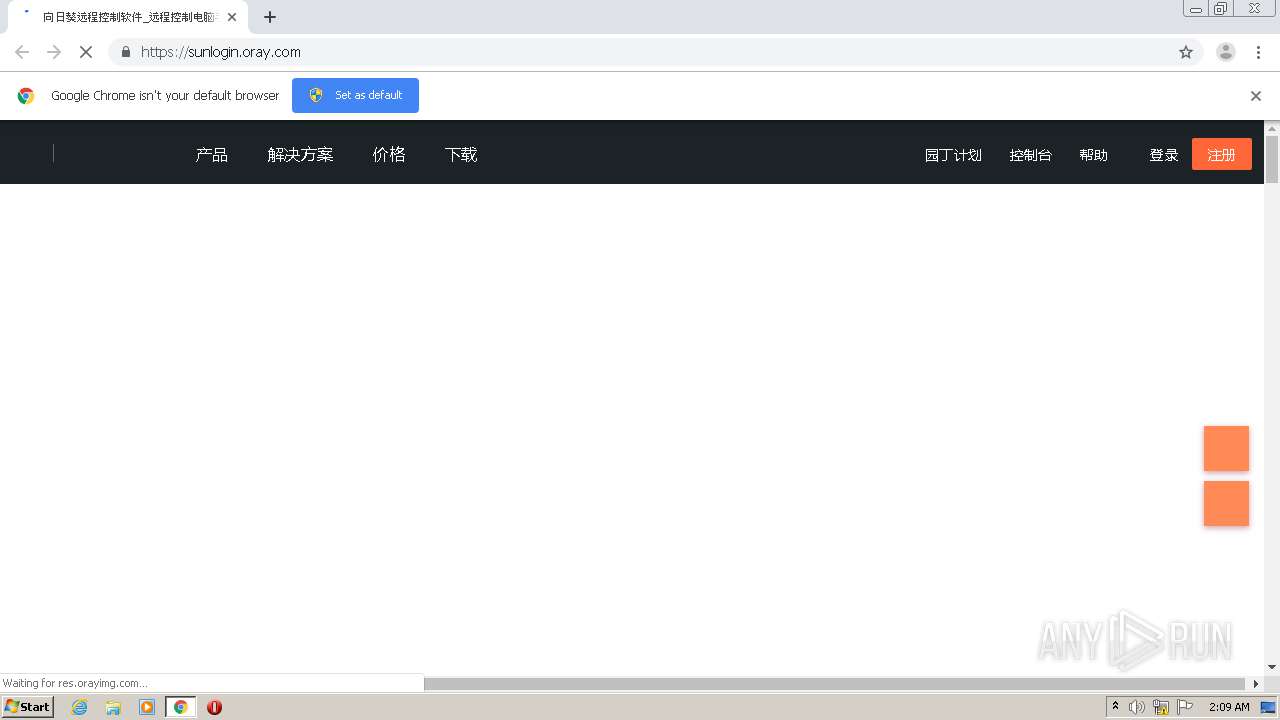Open volume control in tray
The image size is (1280, 720).
point(1137,707)
